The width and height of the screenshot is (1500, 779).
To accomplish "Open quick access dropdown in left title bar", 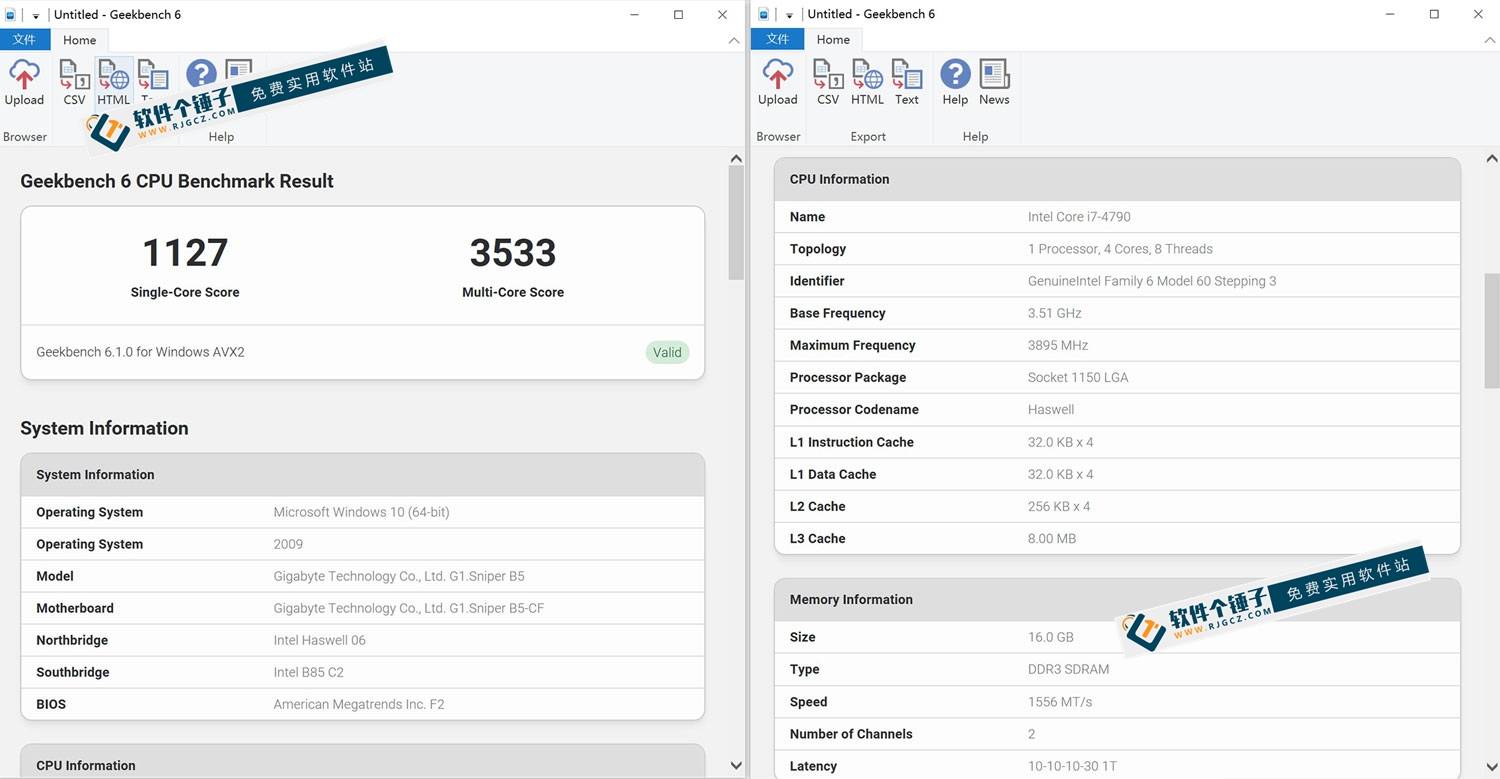I will 36,15.
